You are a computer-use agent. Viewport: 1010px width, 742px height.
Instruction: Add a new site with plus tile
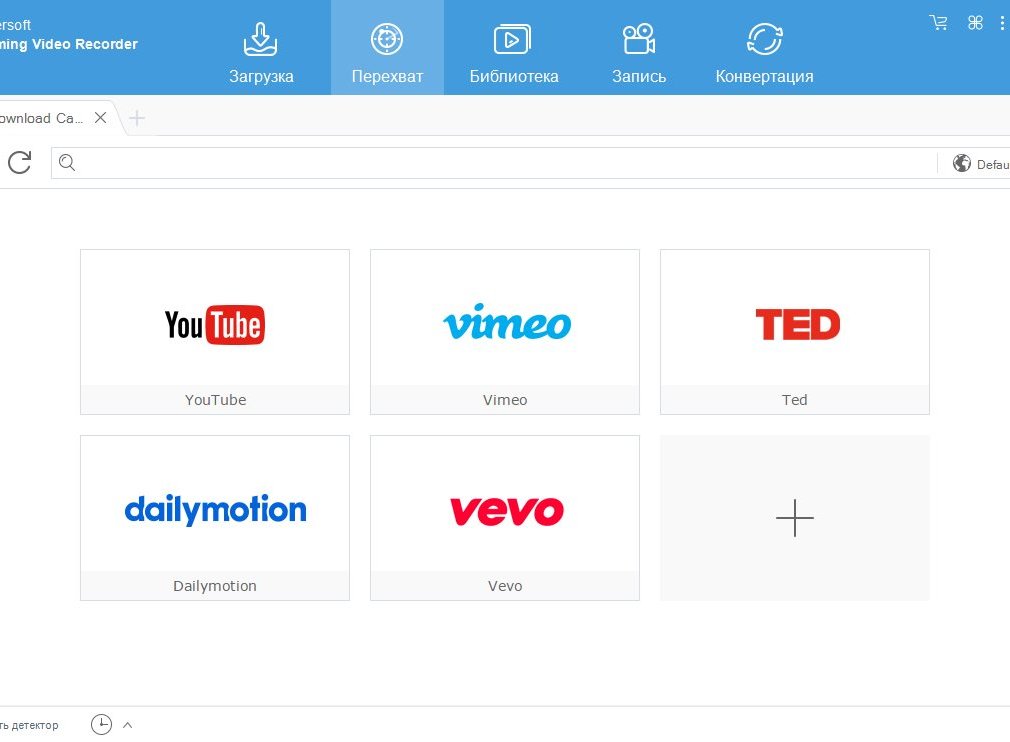(795, 518)
